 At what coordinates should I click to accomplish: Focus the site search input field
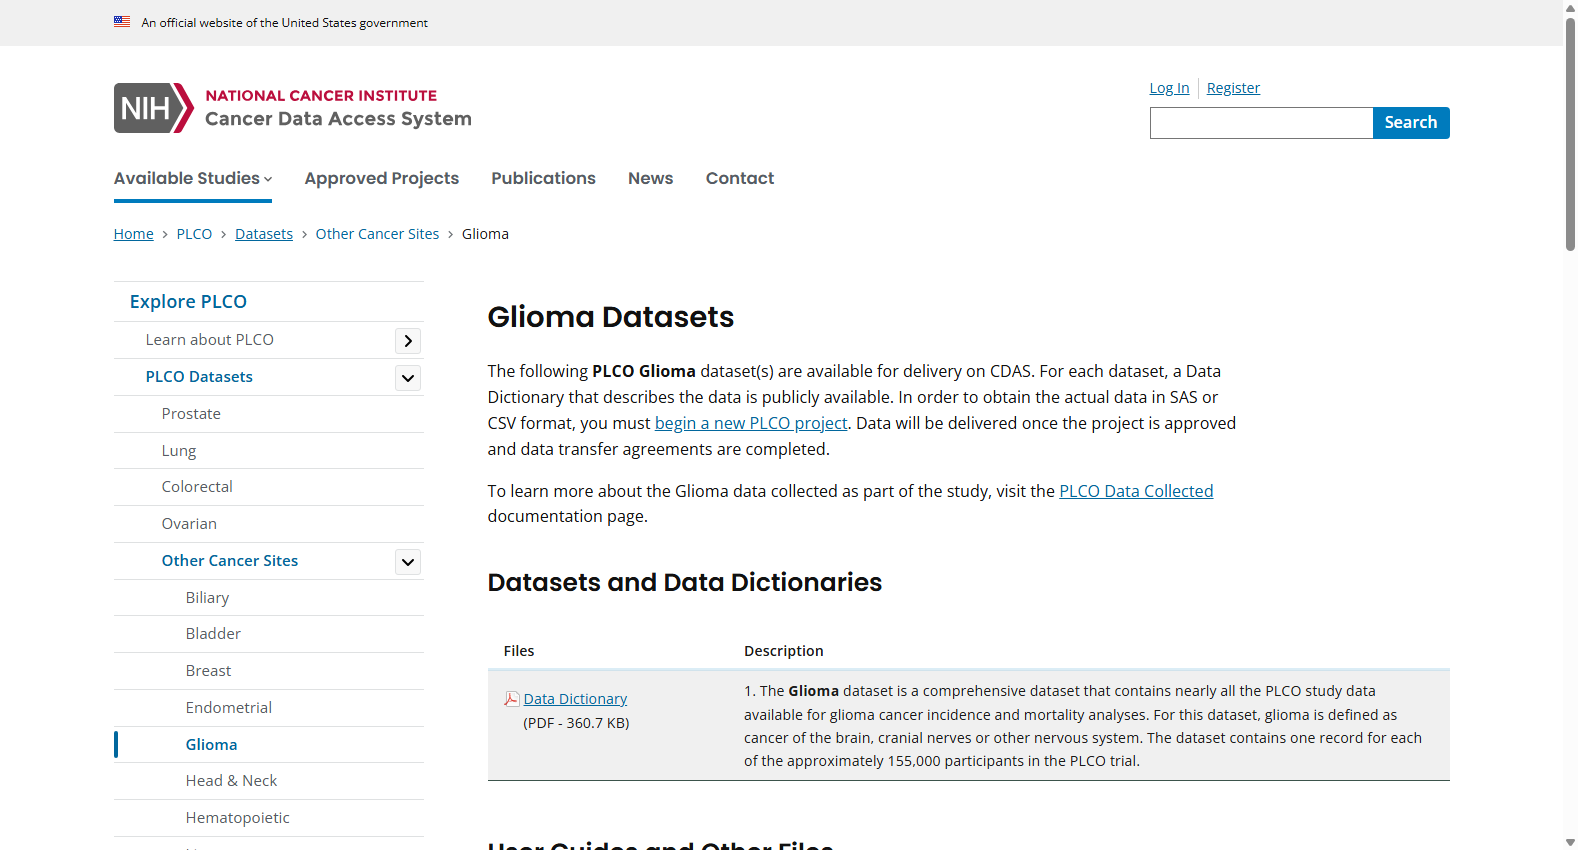(1261, 123)
